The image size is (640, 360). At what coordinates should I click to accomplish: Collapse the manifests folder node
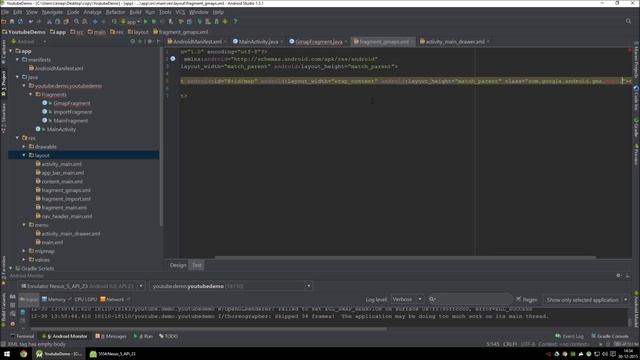point(18,60)
